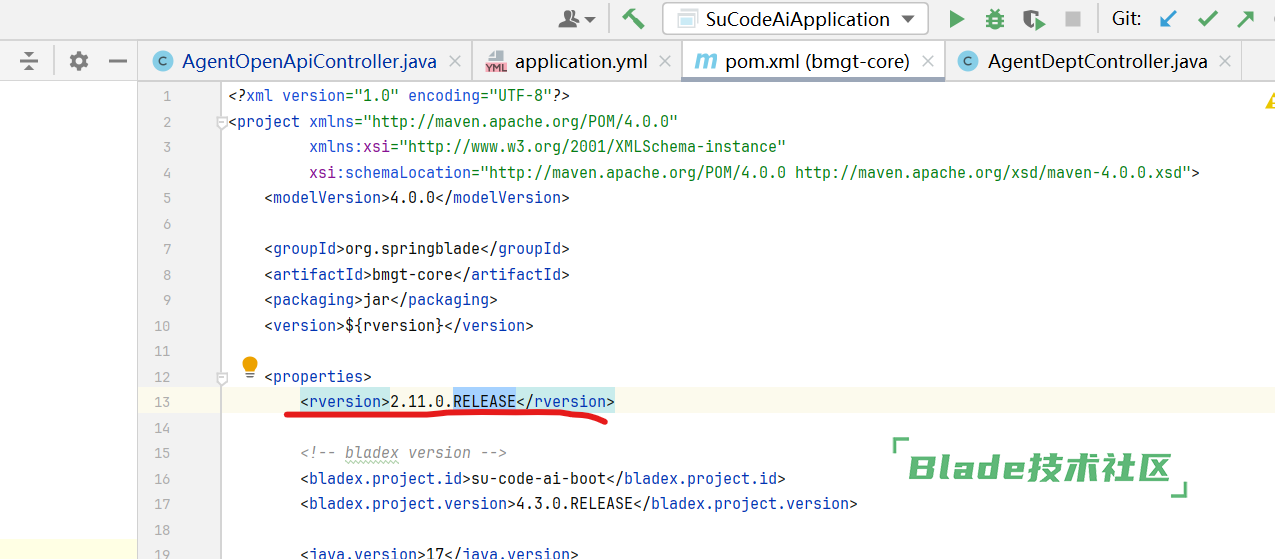Open the AgentDeptController.java tab

coord(1097,61)
